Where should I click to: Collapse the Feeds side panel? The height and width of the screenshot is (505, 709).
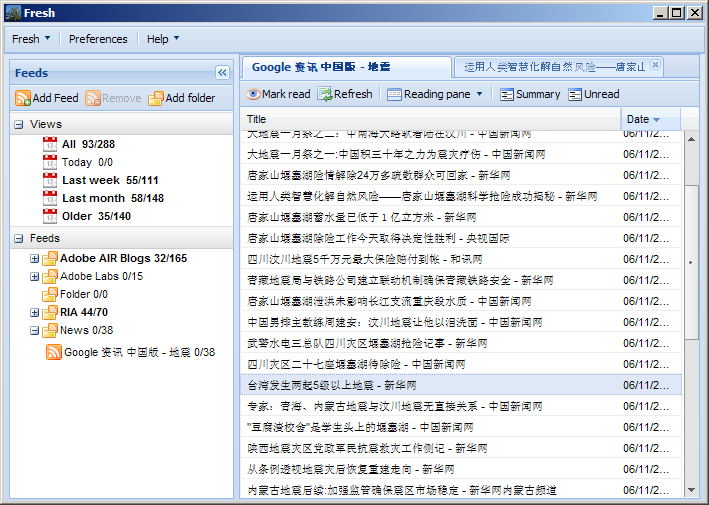(x=222, y=72)
